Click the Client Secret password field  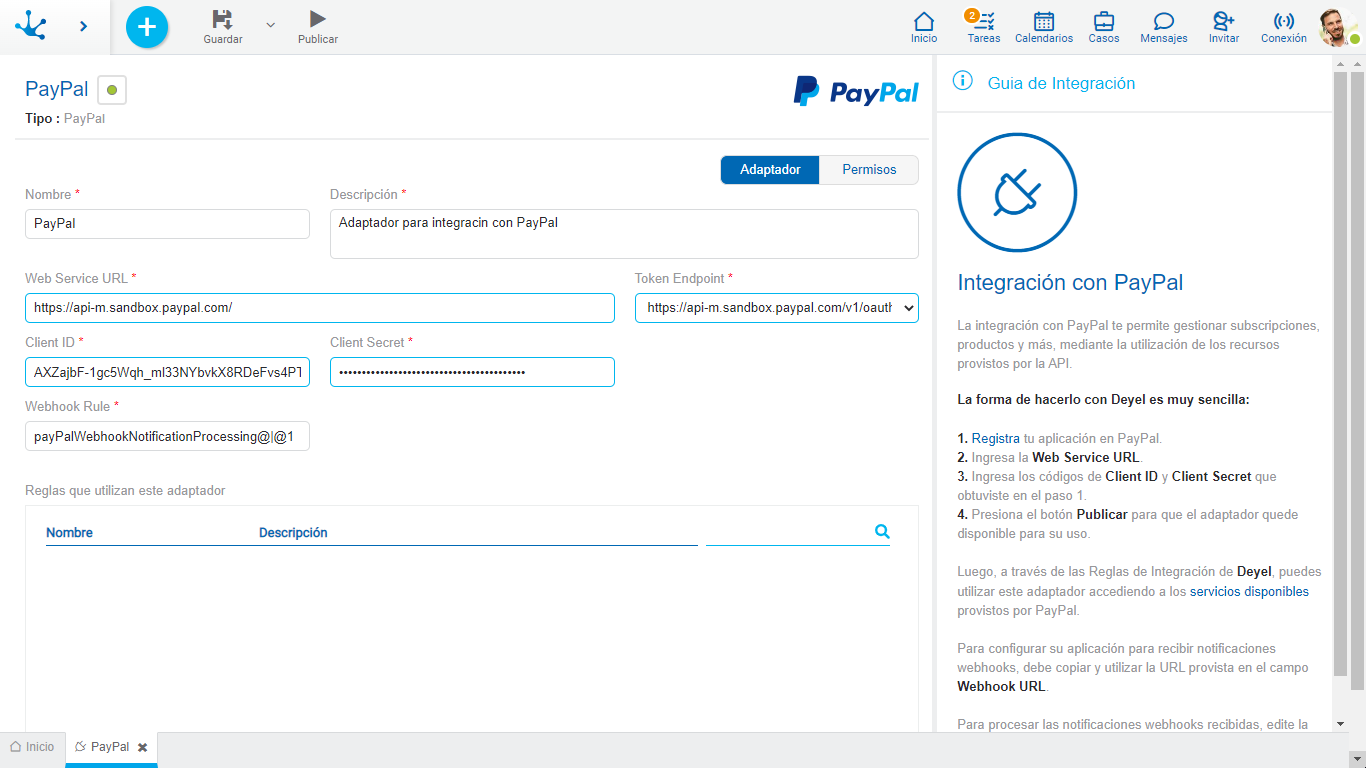pyautogui.click(x=472, y=372)
